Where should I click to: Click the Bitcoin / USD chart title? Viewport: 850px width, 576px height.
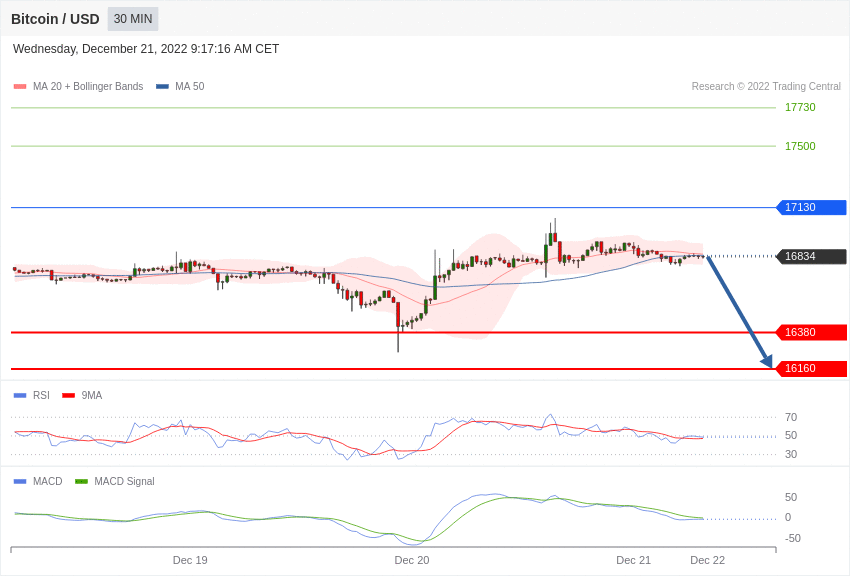pyautogui.click(x=55, y=19)
